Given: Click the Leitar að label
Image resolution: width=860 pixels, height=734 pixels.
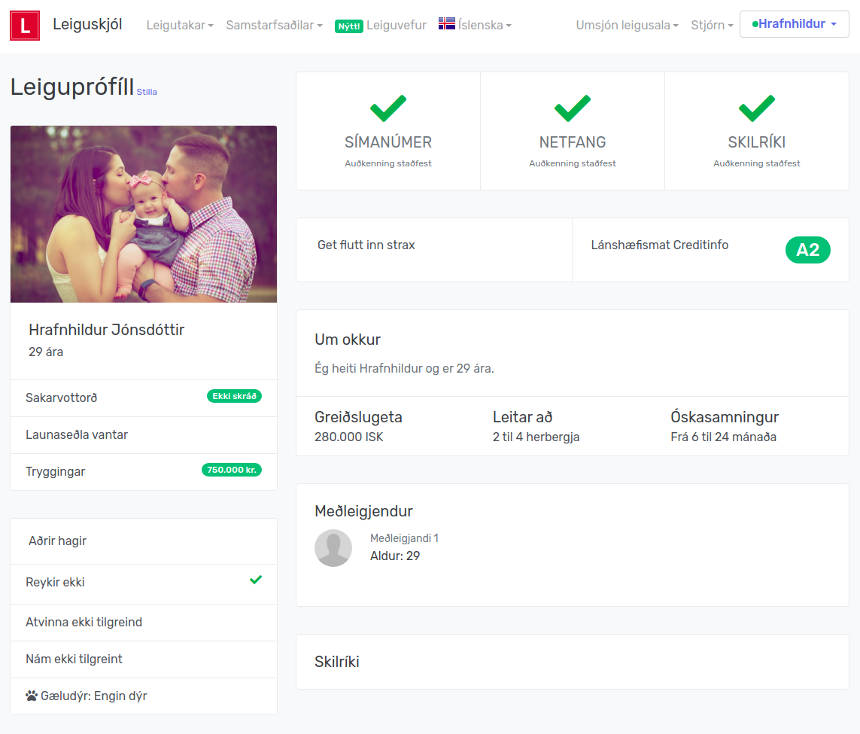Looking at the screenshot, I should click(x=522, y=417).
